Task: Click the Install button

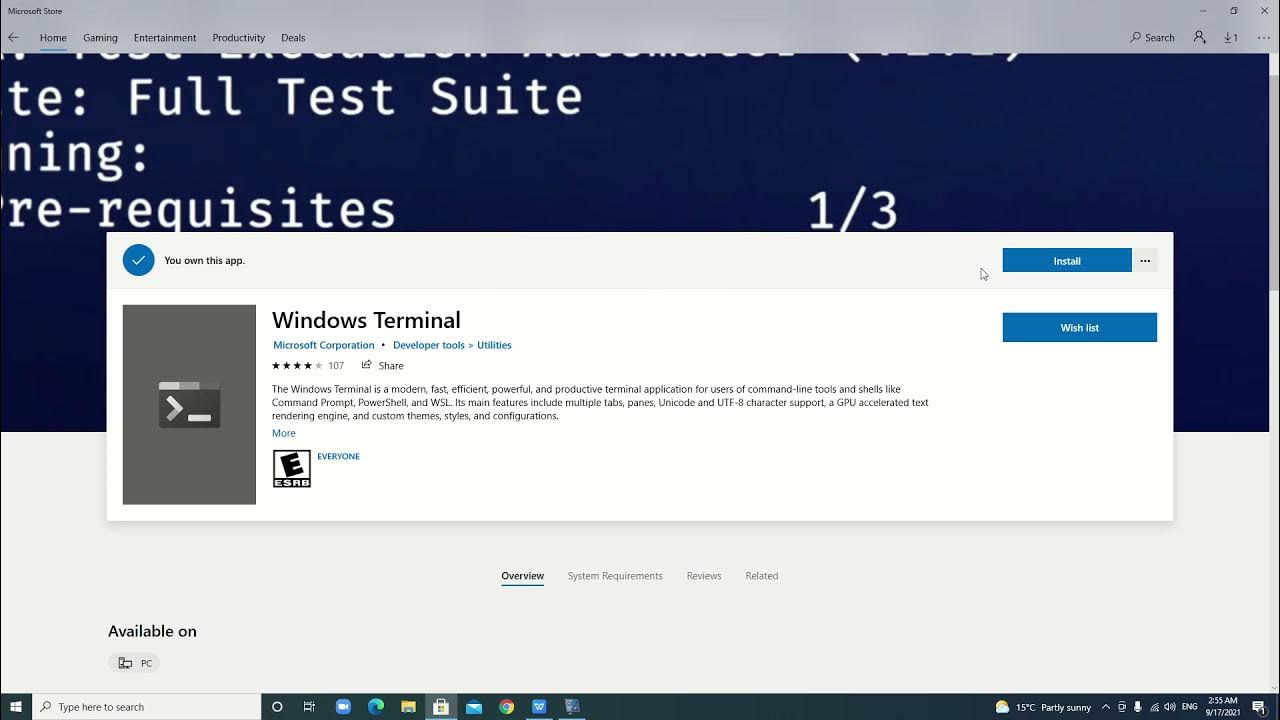Action: (1067, 261)
